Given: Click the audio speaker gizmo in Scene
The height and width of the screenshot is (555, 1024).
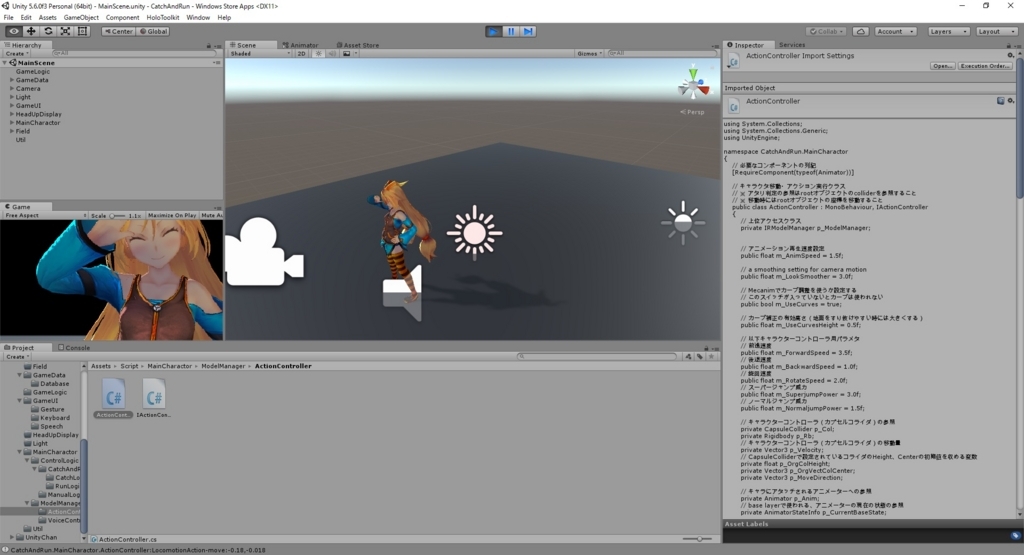Looking at the screenshot, I should click(x=402, y=293).
